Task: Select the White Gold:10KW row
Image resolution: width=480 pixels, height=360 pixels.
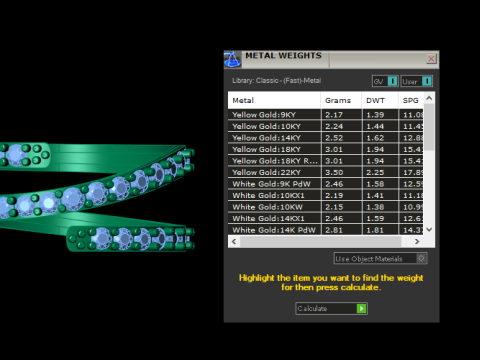Action: coord(326,207)
